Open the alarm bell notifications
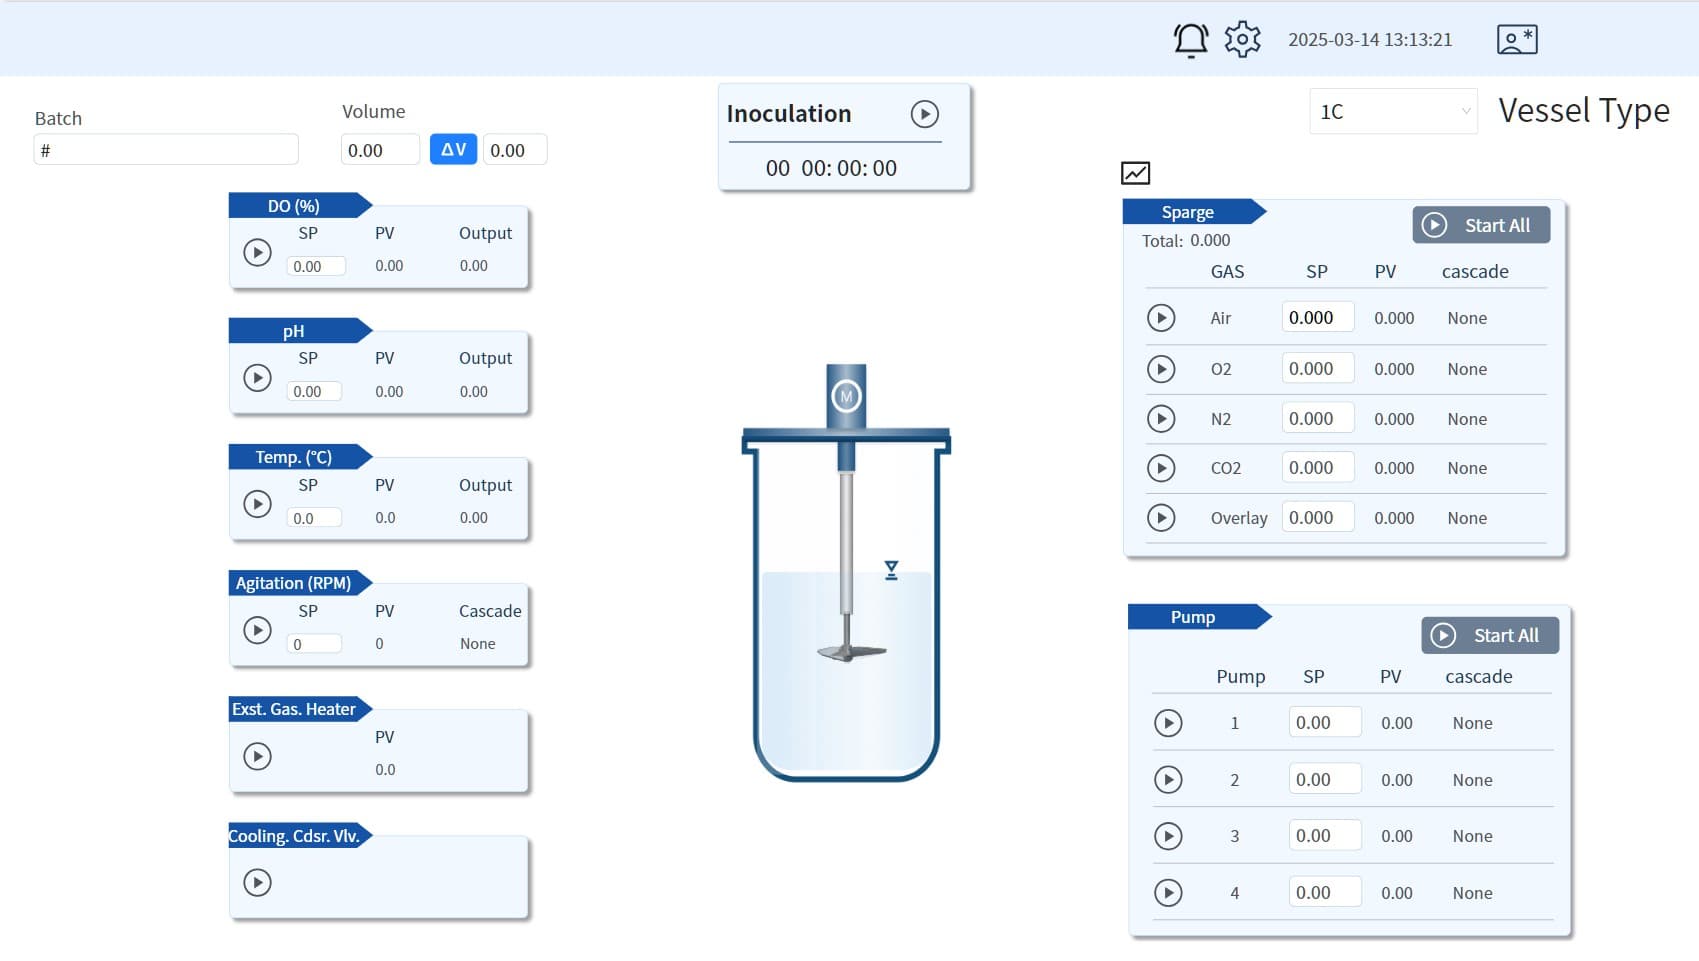Image resolution: width=1699 pixels, height=961 pixels. point(1190,40)
